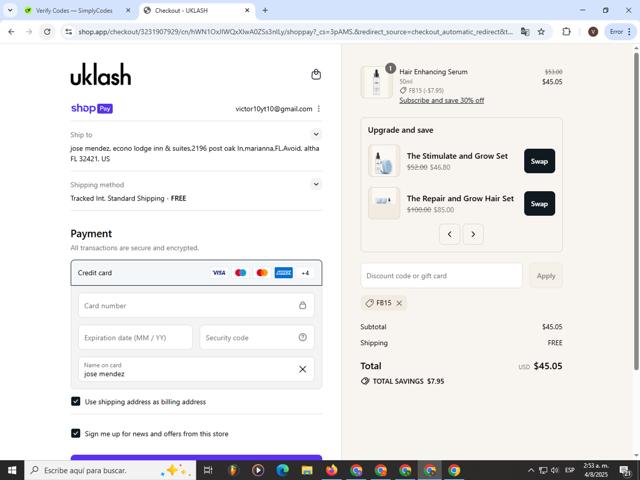The width and height of the screenshot is (640, 480).
Task: Click the Repair and Grow Hair Set thumbnail
Action: coord(384,203)
